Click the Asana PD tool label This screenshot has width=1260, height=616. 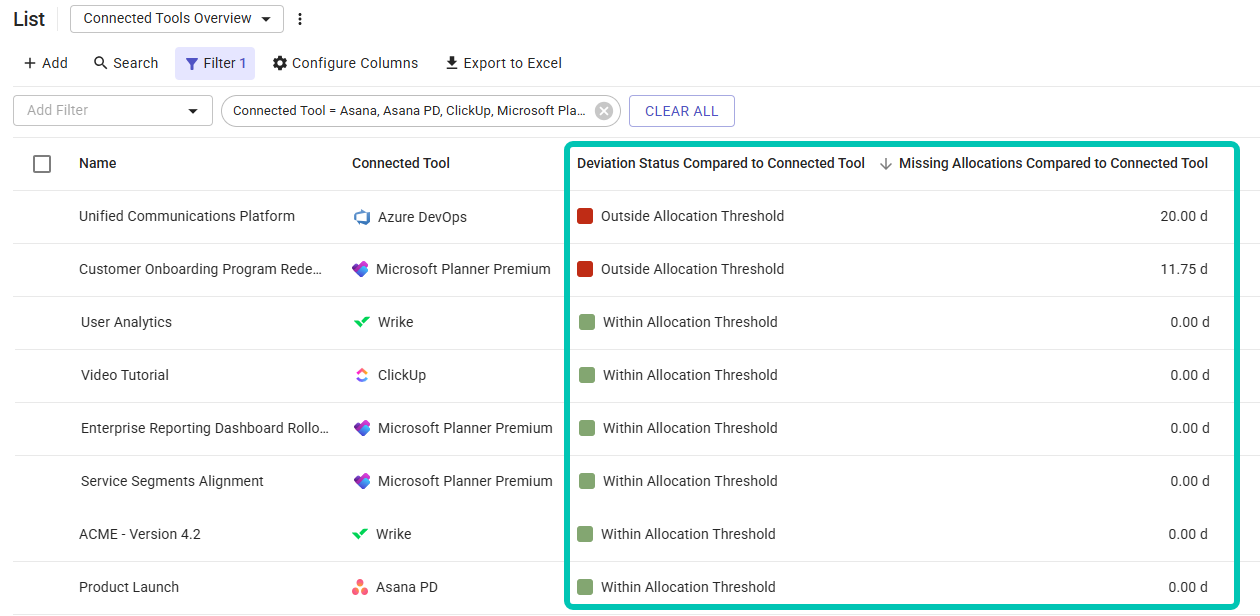407,587
